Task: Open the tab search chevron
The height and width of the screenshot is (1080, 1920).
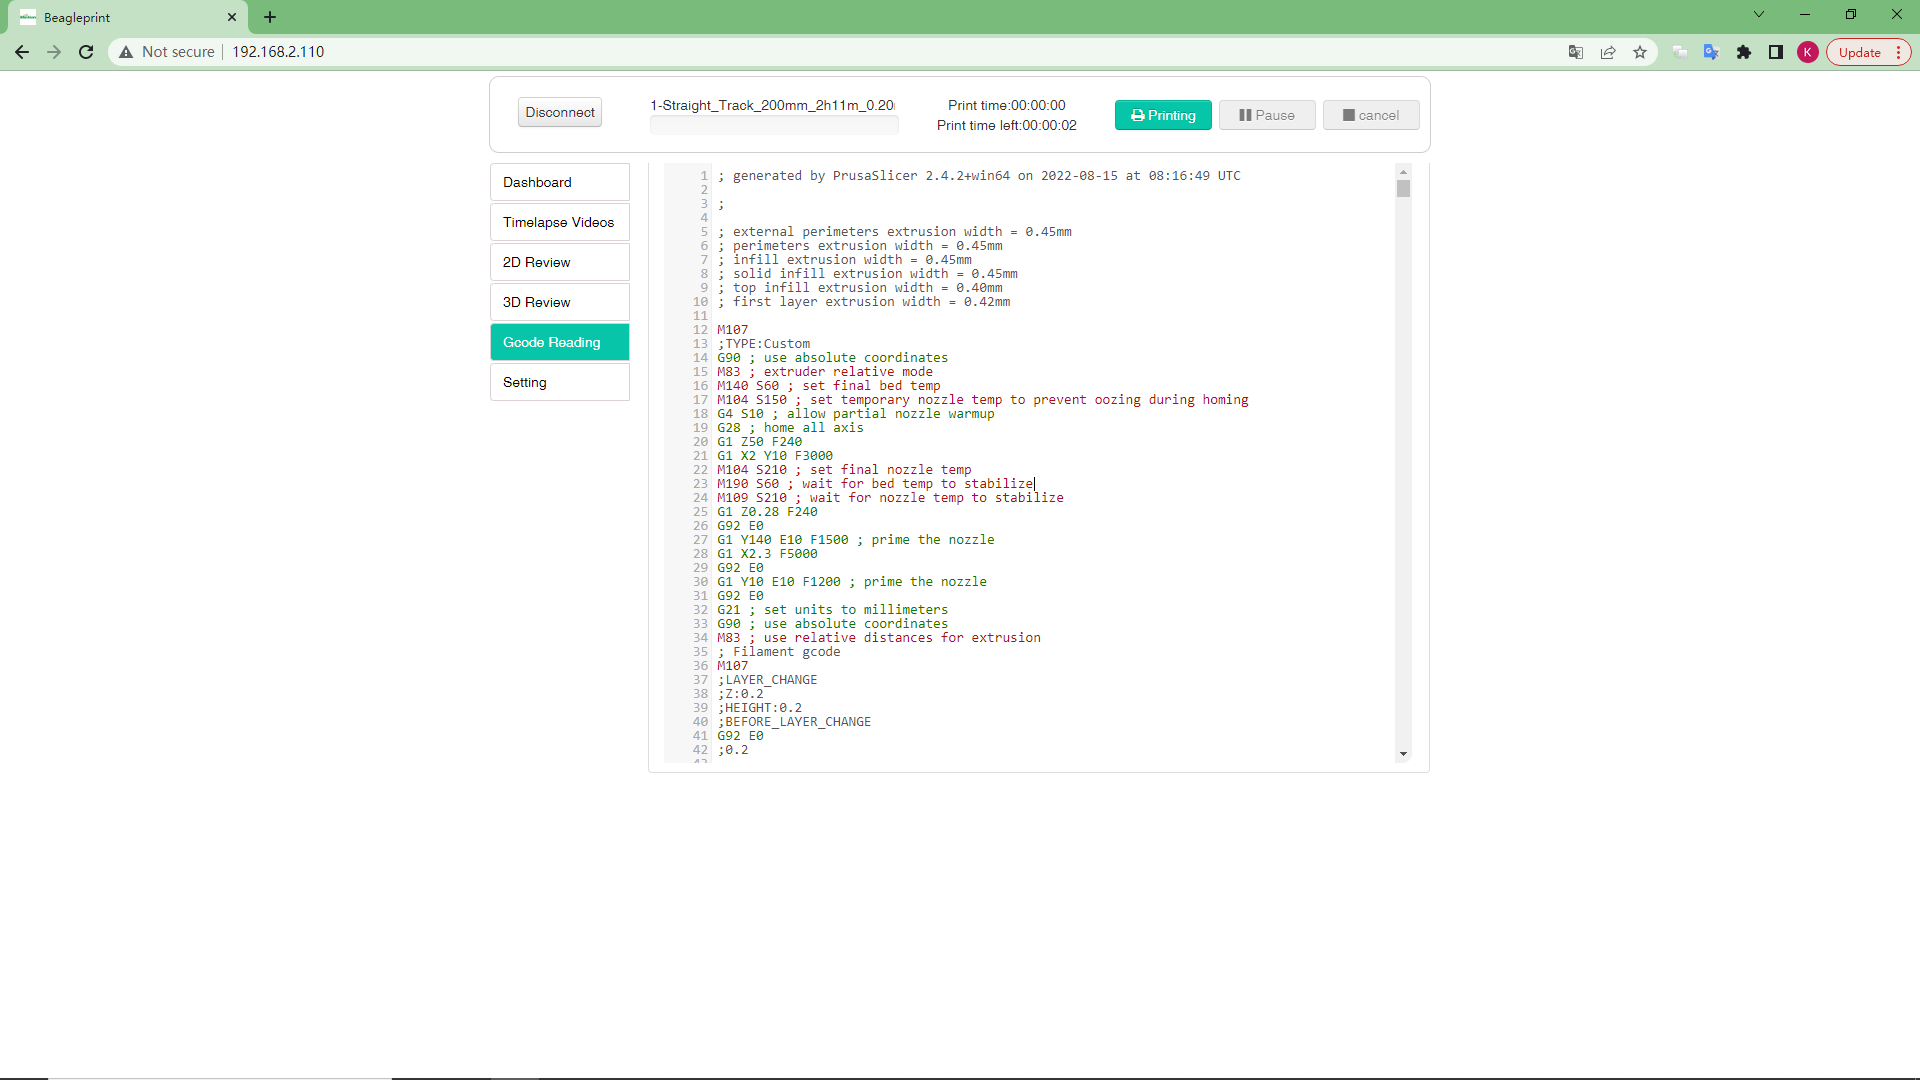Action: pyautogui.click(x=1759, y=15)
